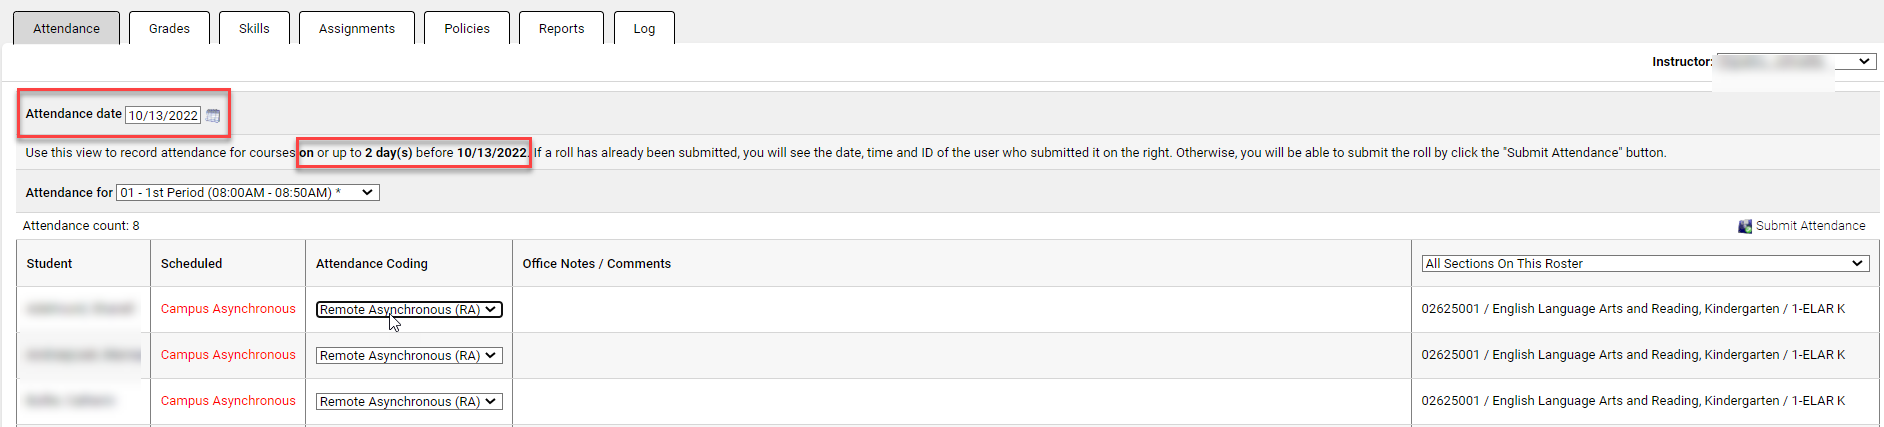Click the Attendance Coding column header

(x=371, y=264)
